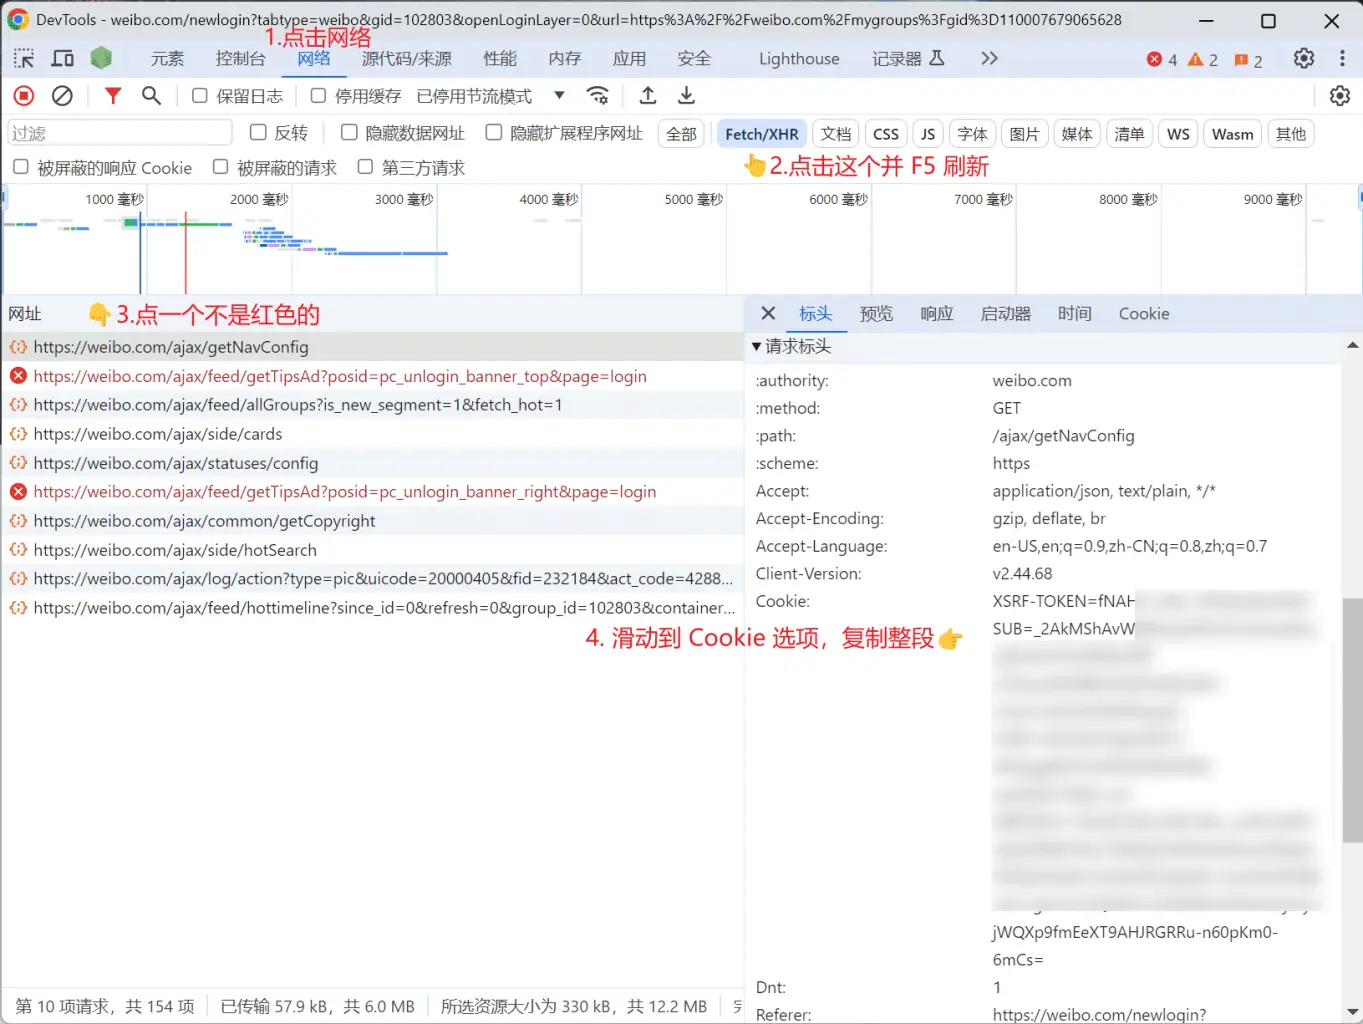This screenshot has width=1363, height=1024.
Task: Select the 全部 filter button
Action: pyautogui.click(x=681, y=134)
